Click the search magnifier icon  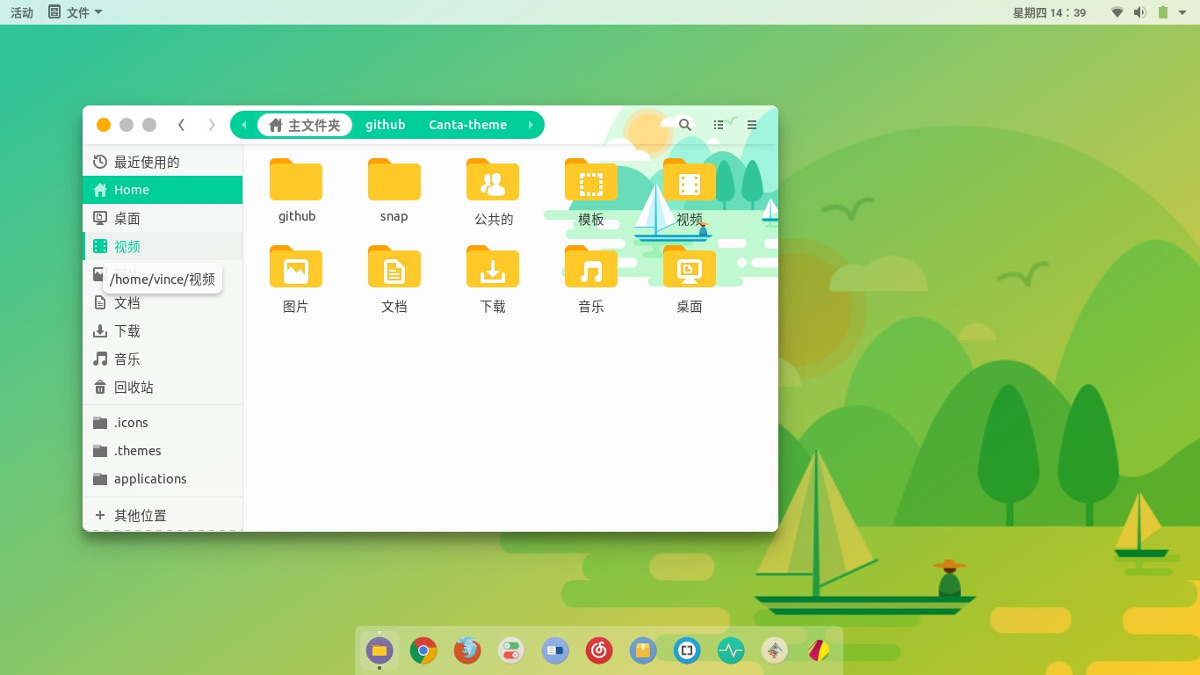click(685, 125)
